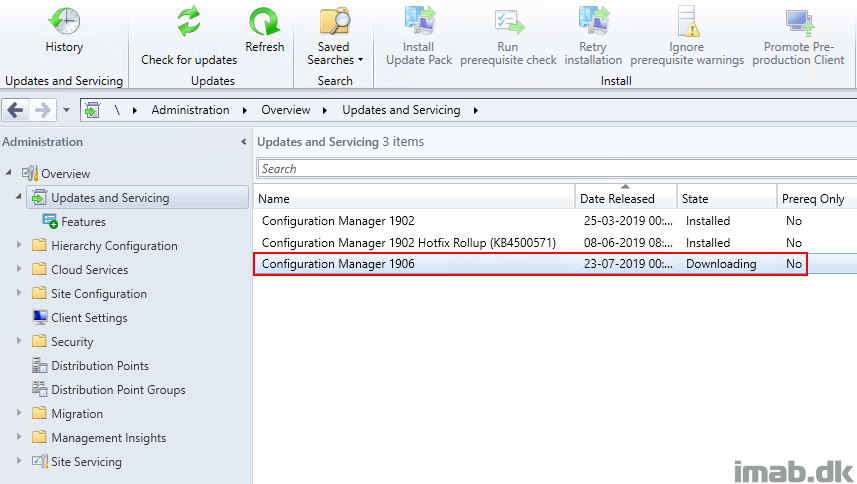This screenshot has width=857, height=484.
Task: Click the Client Settings monitor icon
Action: [39, 317]
